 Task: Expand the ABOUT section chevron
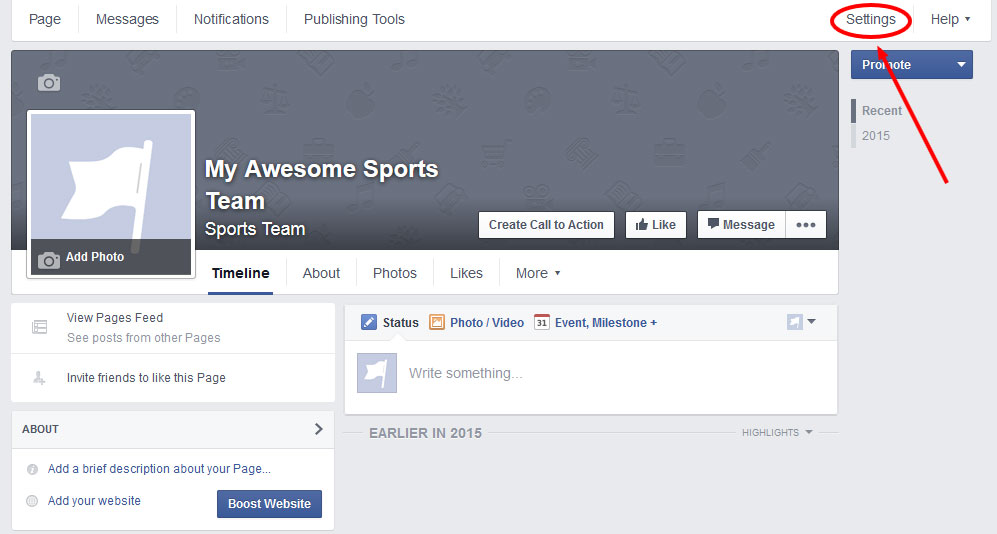[319, 429]
